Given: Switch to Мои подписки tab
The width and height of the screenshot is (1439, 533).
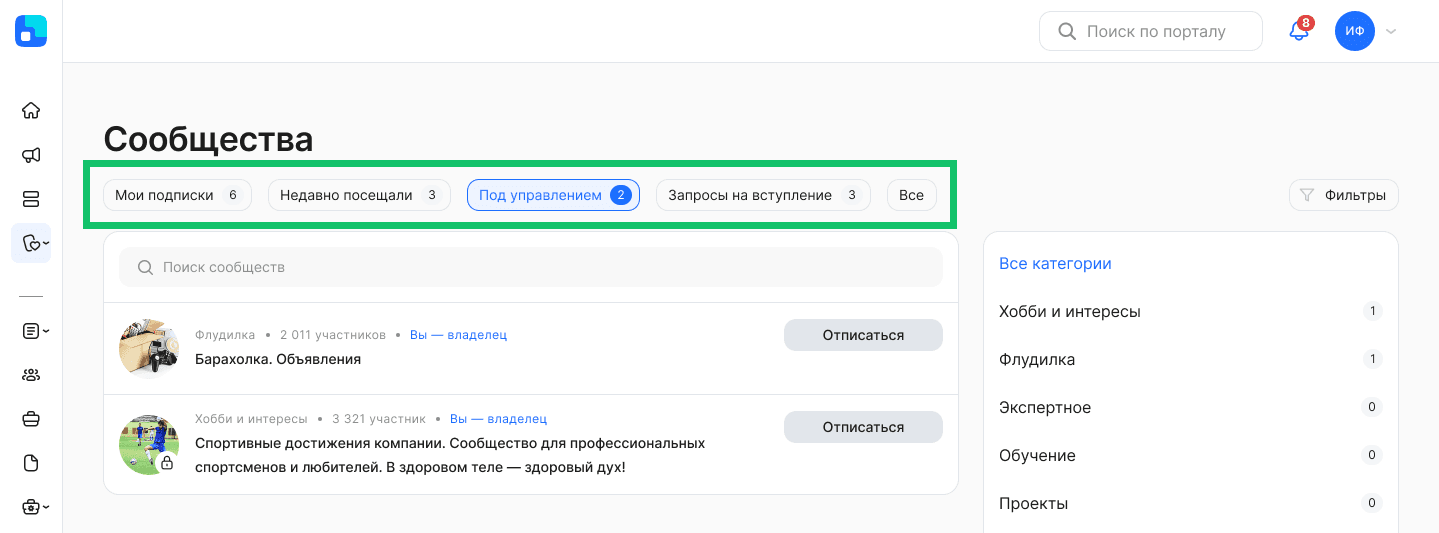Looking at the screenshot, I should pyautogui.click(x=177, y=195).
